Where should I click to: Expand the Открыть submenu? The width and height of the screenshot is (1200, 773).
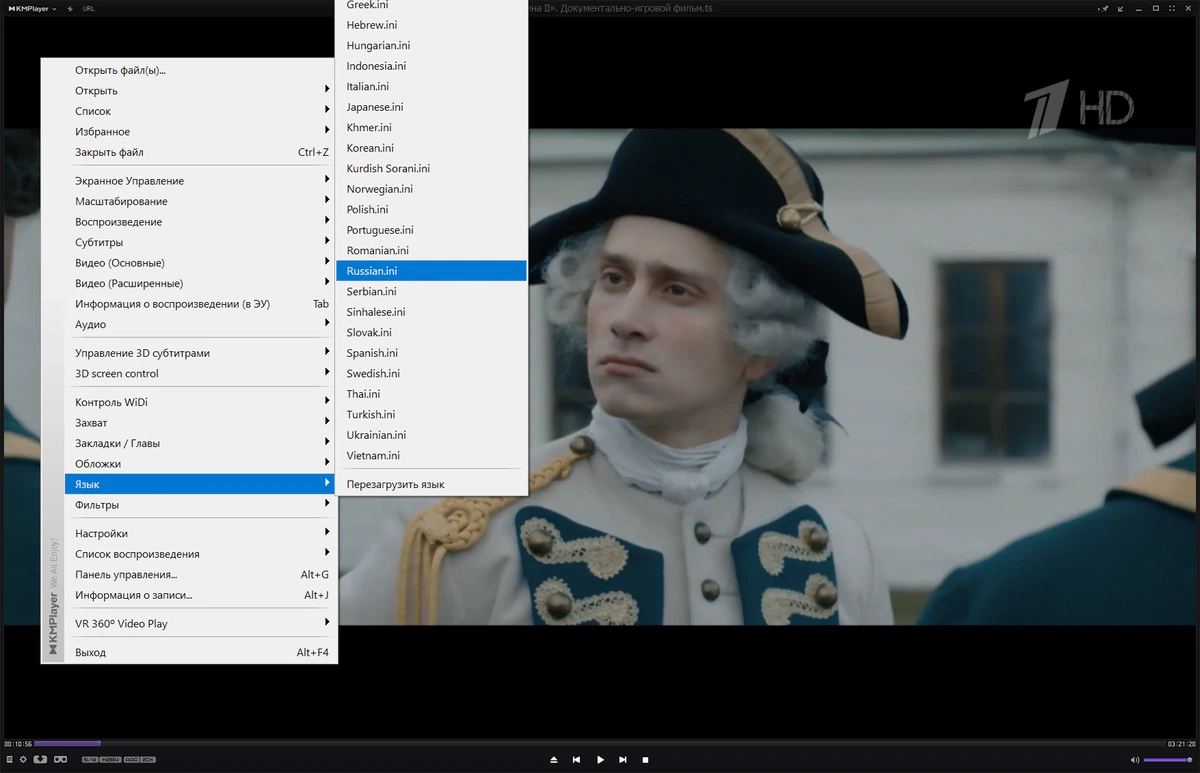201,91
